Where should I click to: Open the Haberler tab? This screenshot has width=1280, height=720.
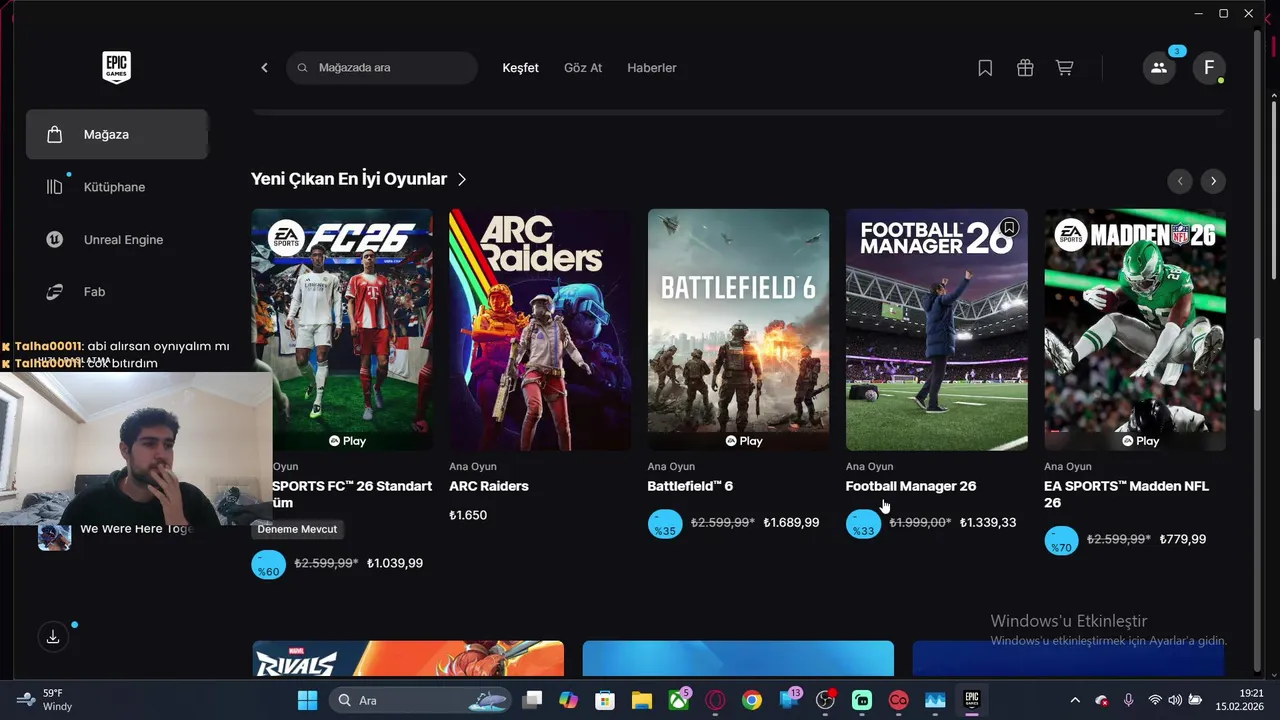click(652, 68)
